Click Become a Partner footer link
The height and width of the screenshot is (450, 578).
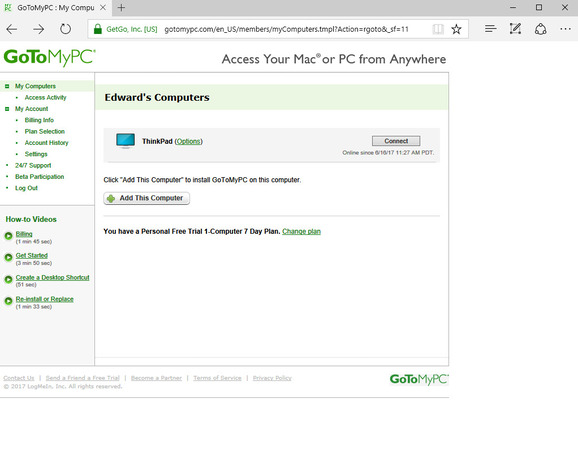pyautogui.click(x=156, y=378)
